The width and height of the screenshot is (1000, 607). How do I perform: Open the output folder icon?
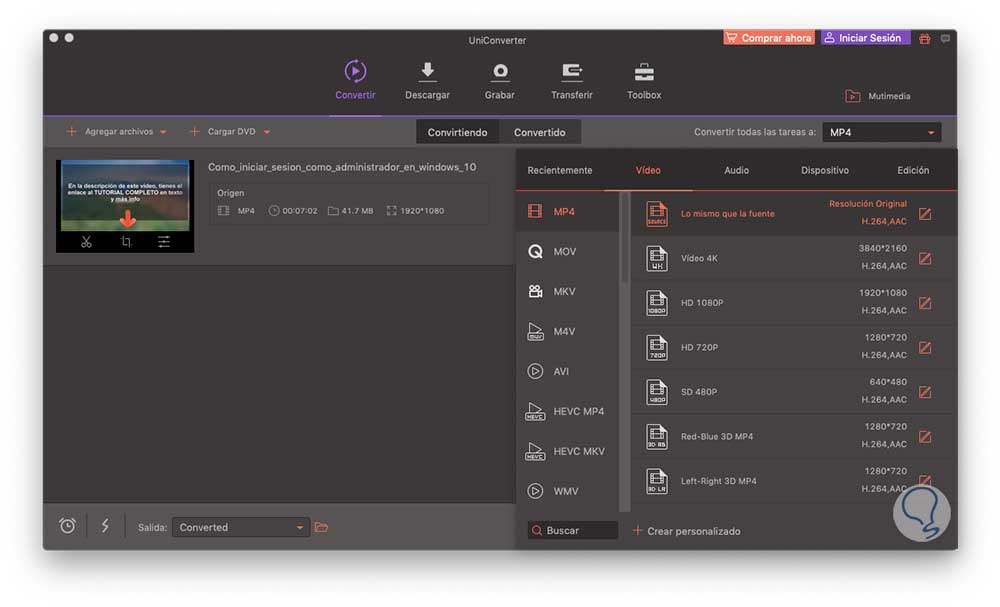321,527
